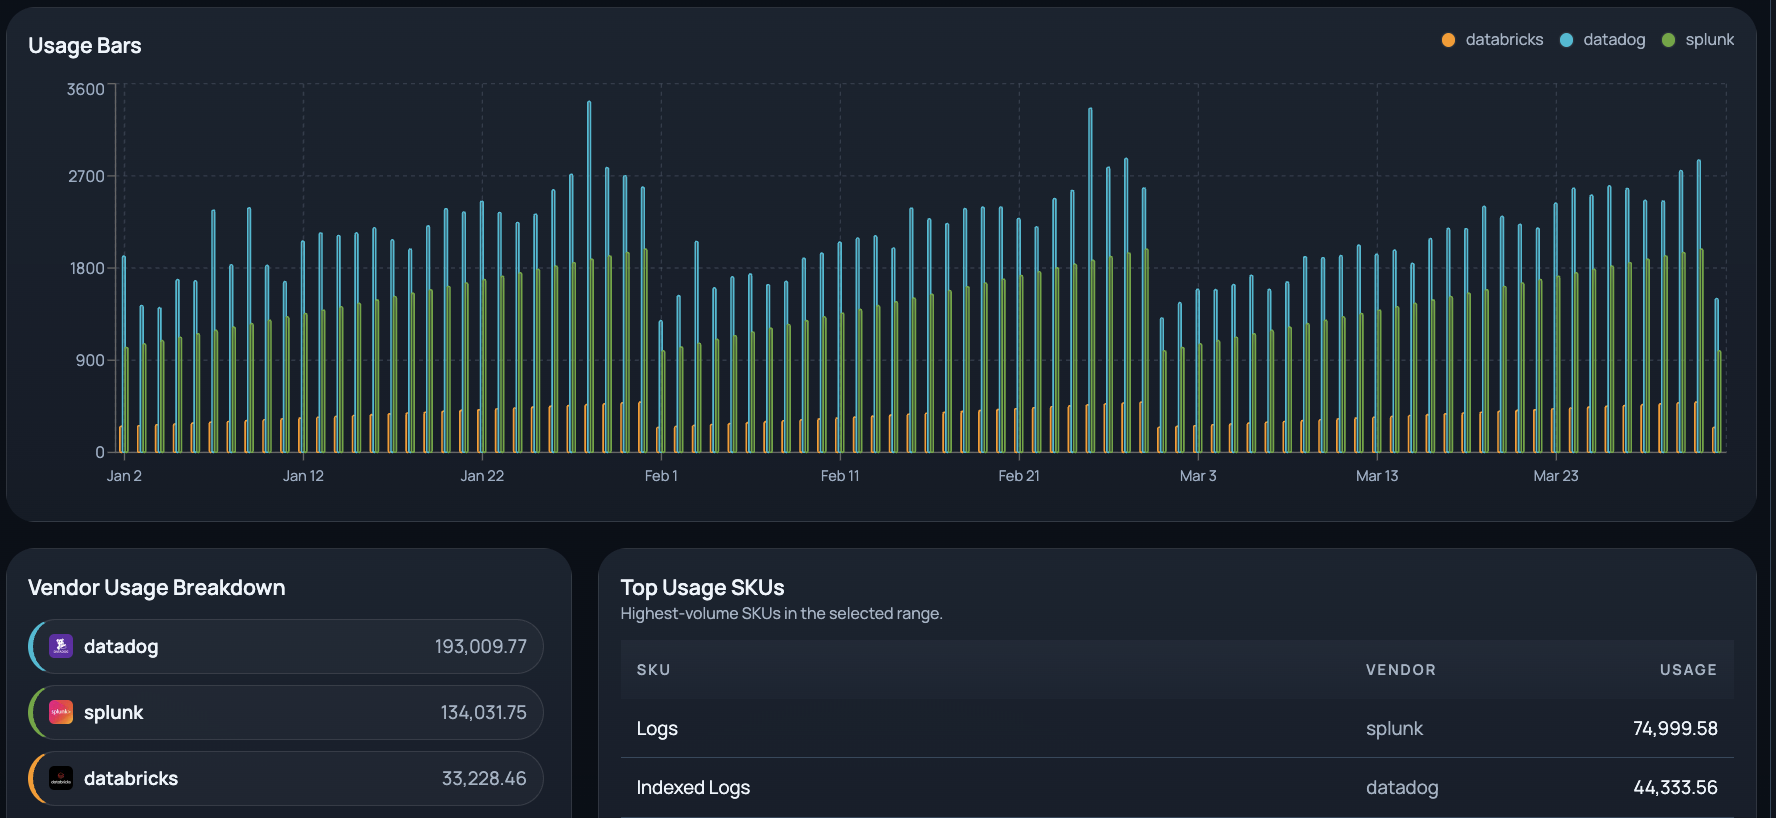The width and height of the screenshot is (1776, 818).
Task: Click the Usage Bars chart title
Action: coord(85,46)
